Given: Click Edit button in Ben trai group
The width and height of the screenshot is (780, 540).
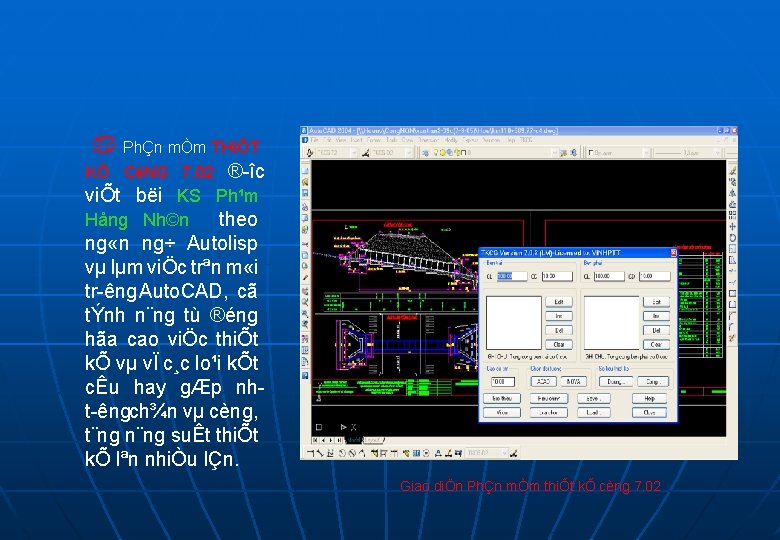Looking at the screenshot, I should tap(559, 302).
